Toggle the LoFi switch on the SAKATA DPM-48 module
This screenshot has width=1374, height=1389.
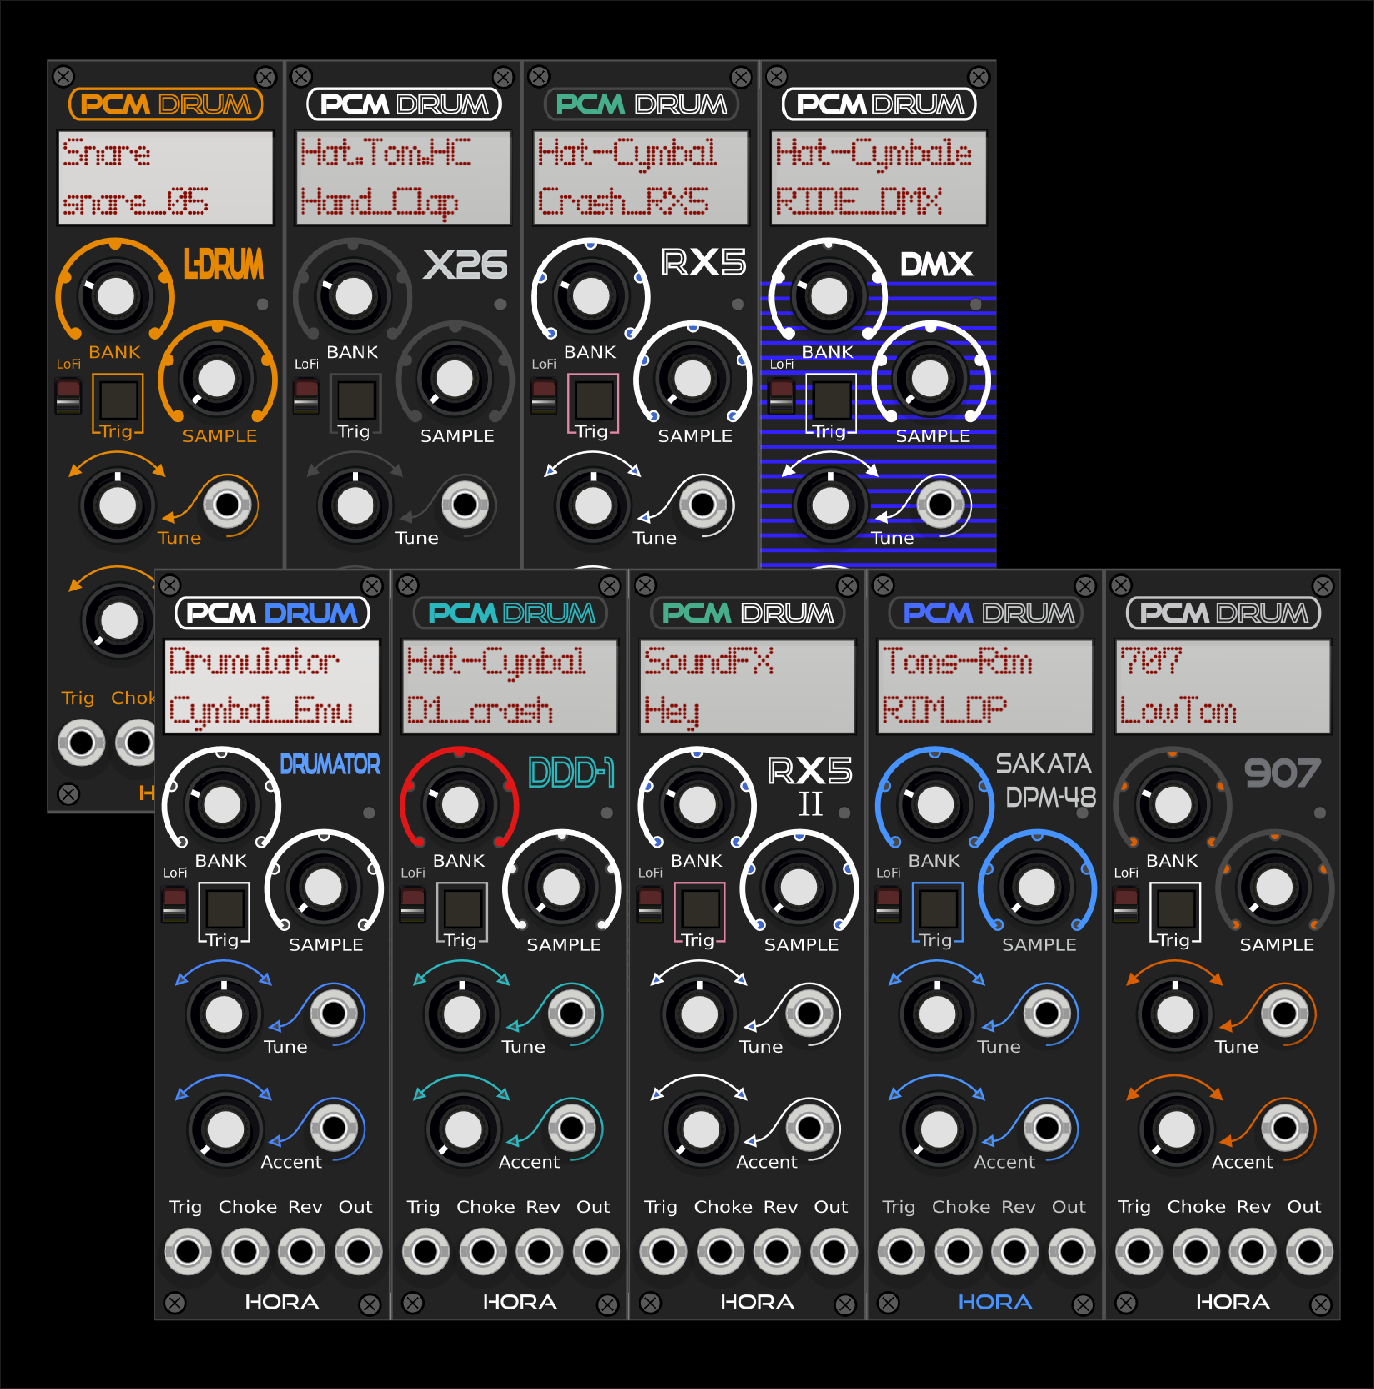click(x=887, y=904)
